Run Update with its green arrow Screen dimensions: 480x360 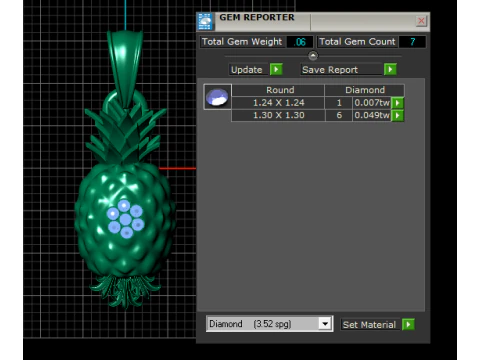[x=276, y=69]
